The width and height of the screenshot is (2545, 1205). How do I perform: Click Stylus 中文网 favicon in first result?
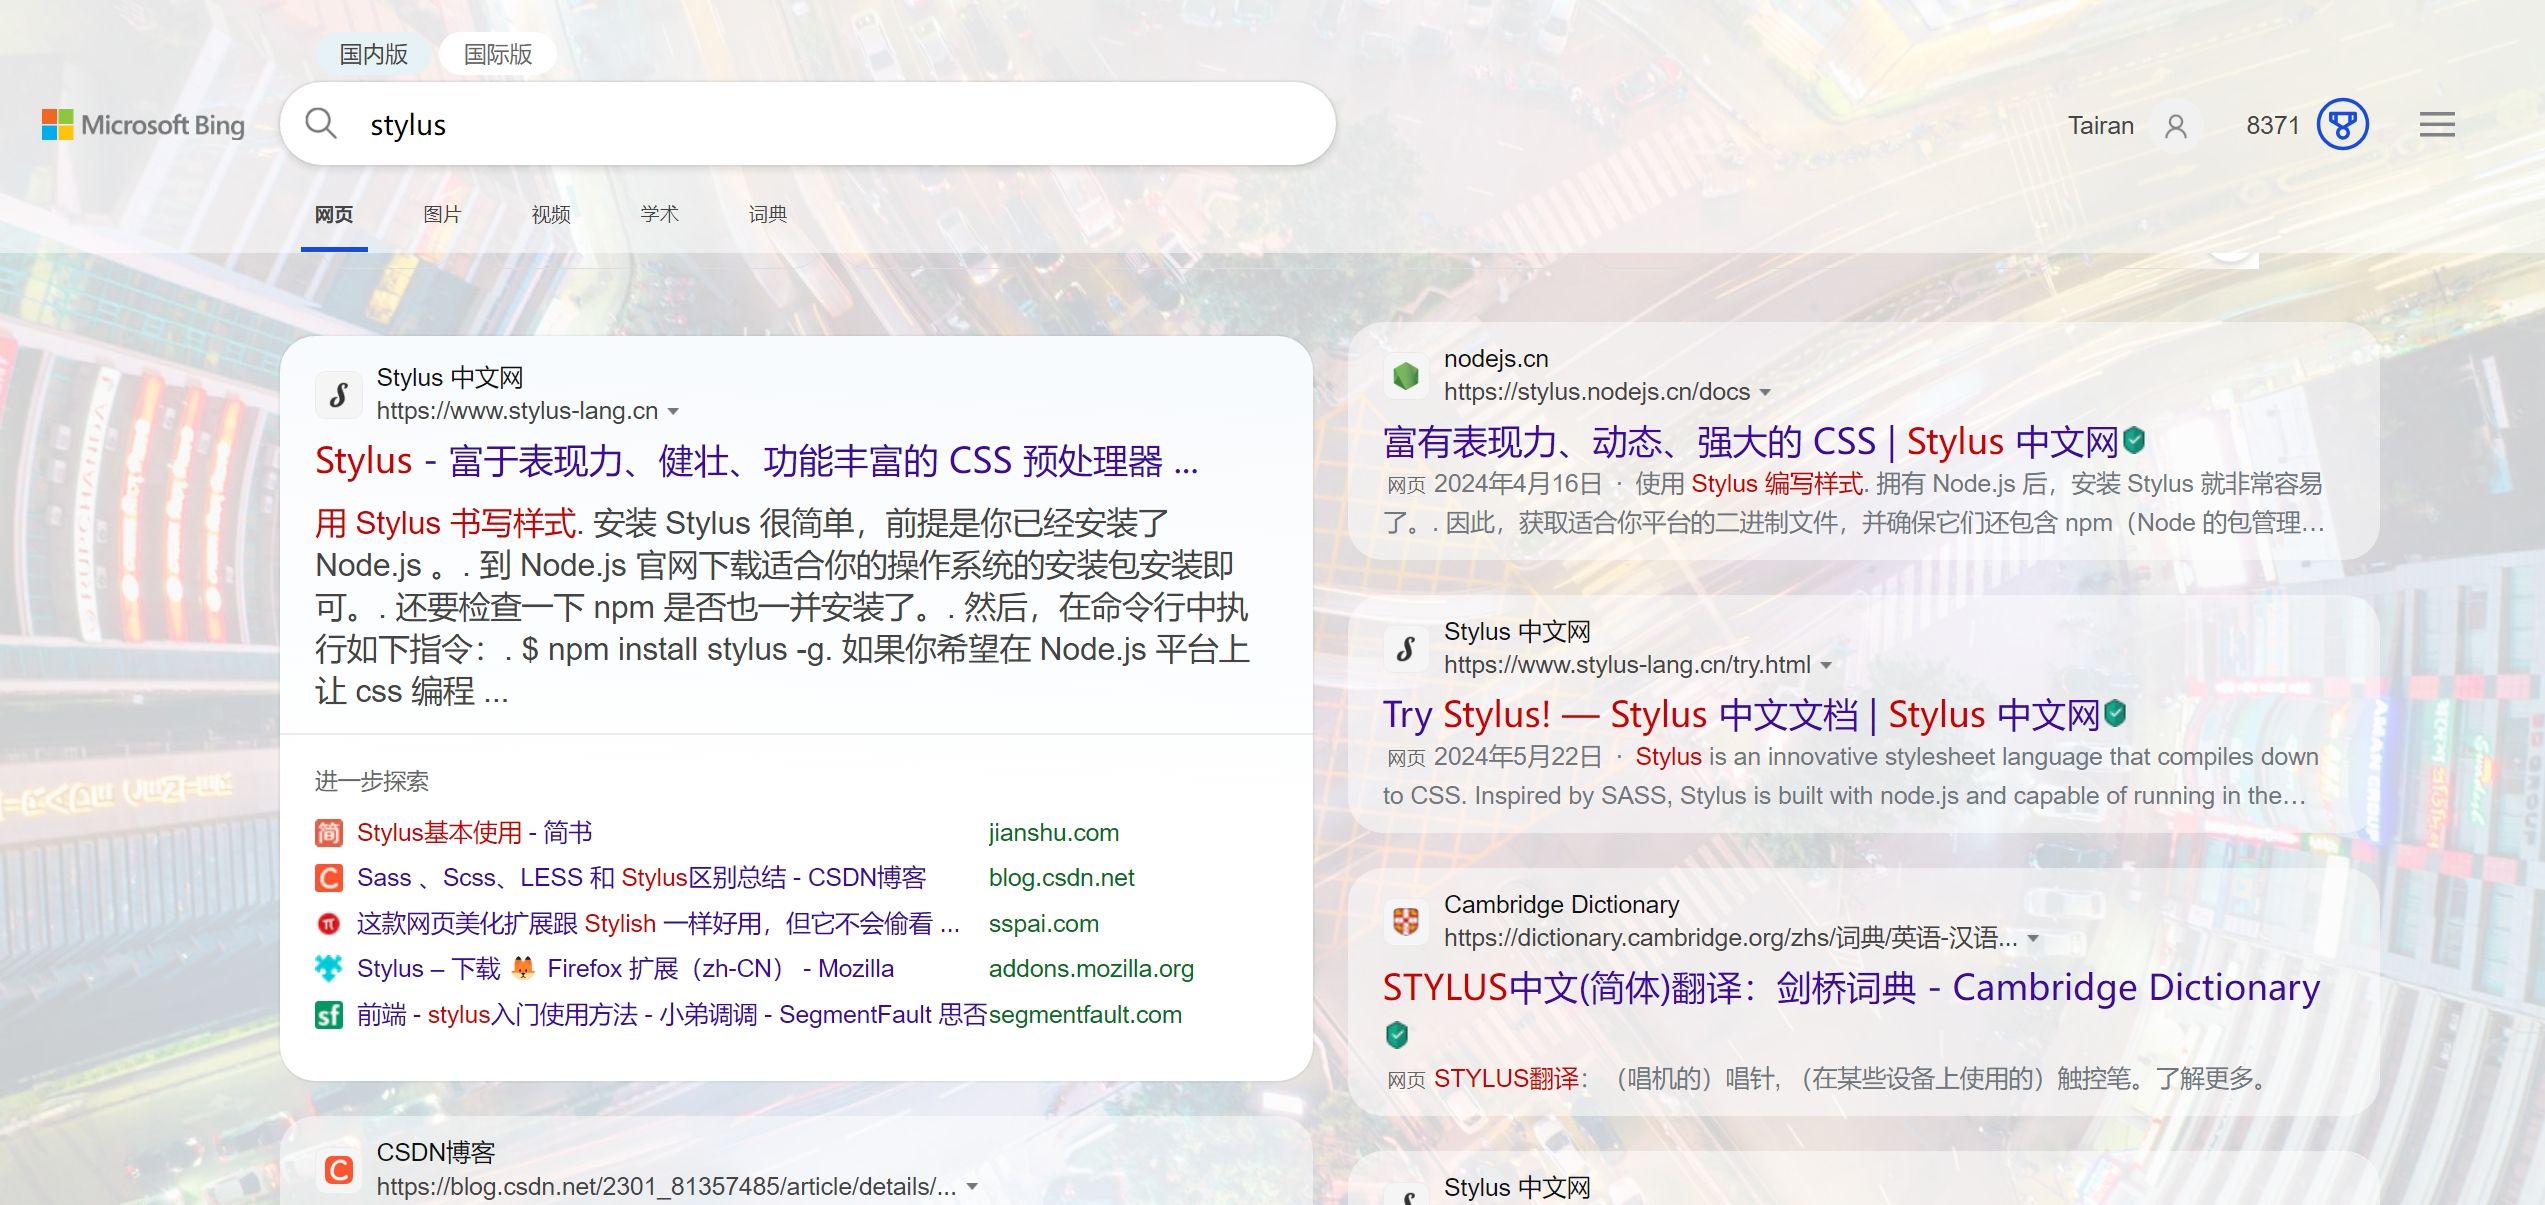click(x=339, y=394)
